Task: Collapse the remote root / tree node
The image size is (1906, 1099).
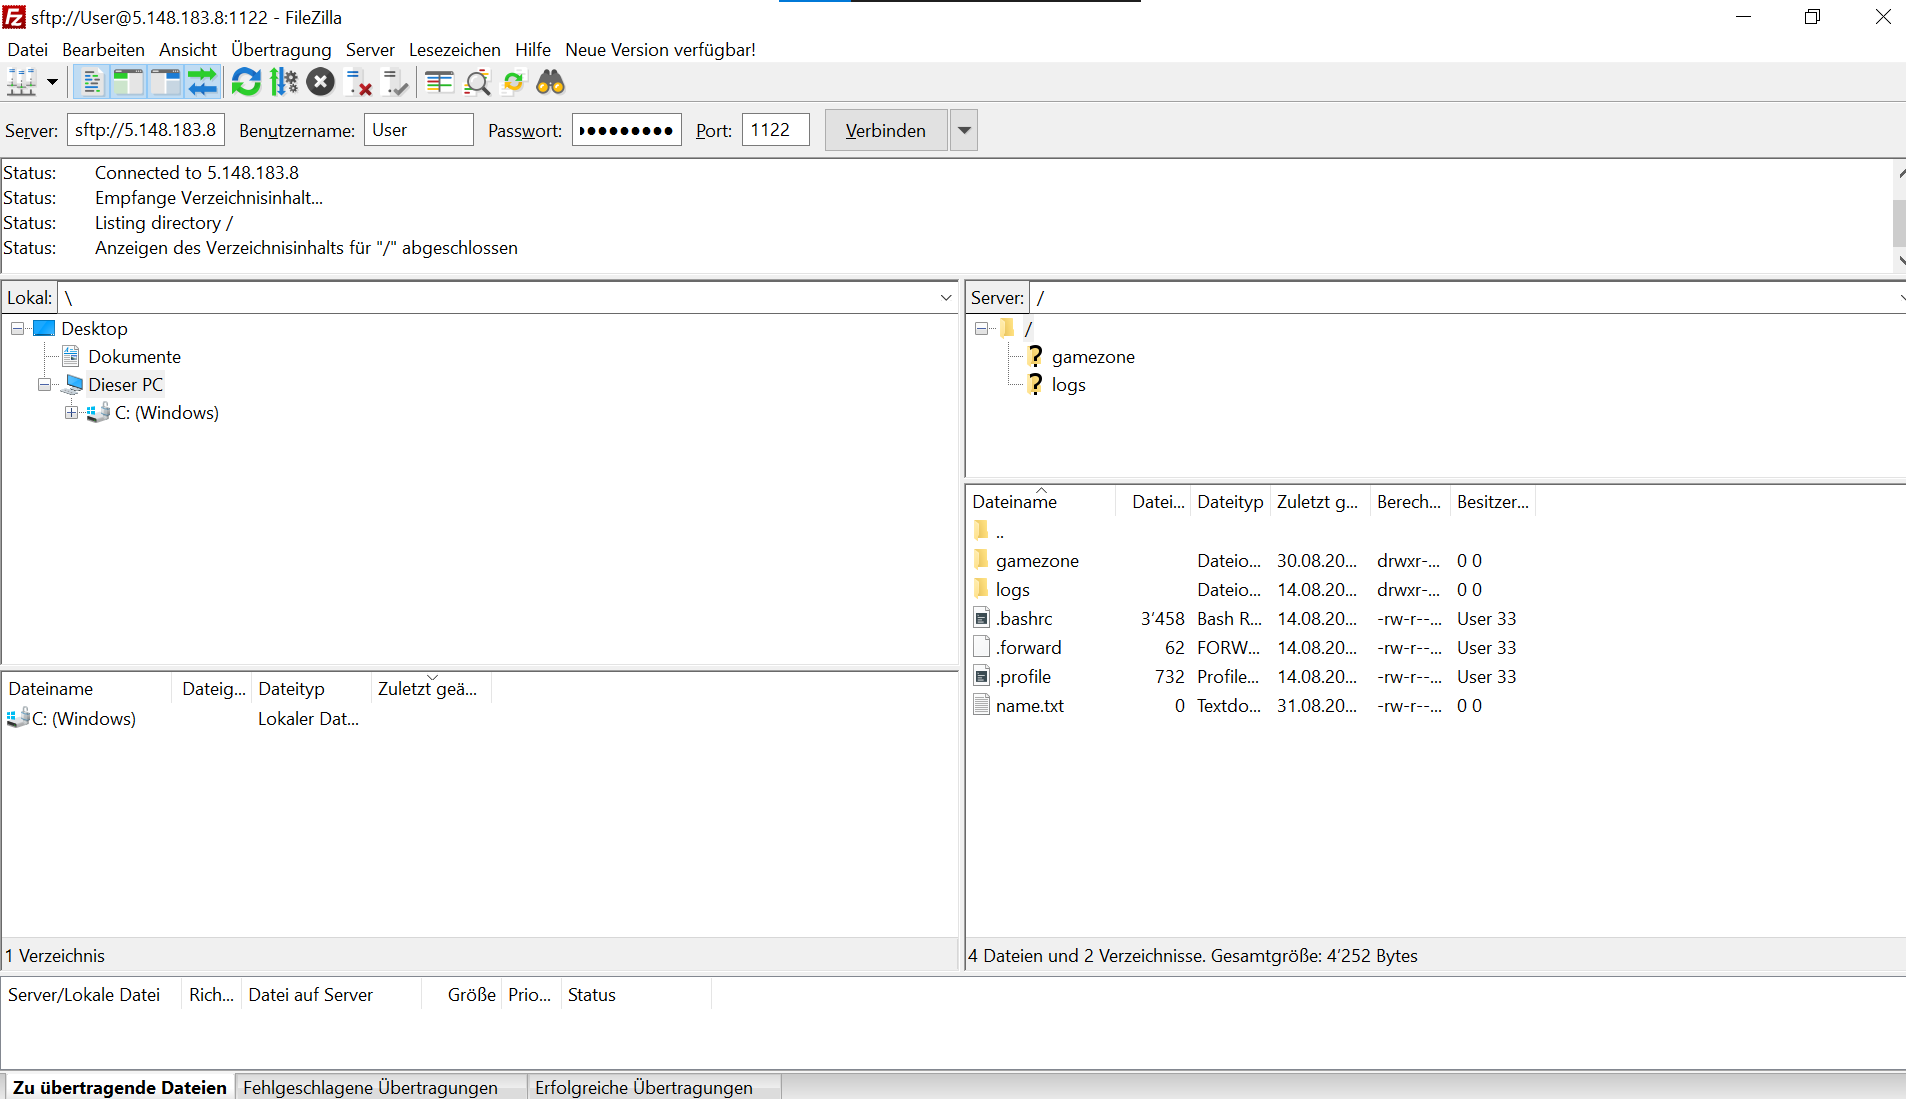Action: click(x=982, y=328)
